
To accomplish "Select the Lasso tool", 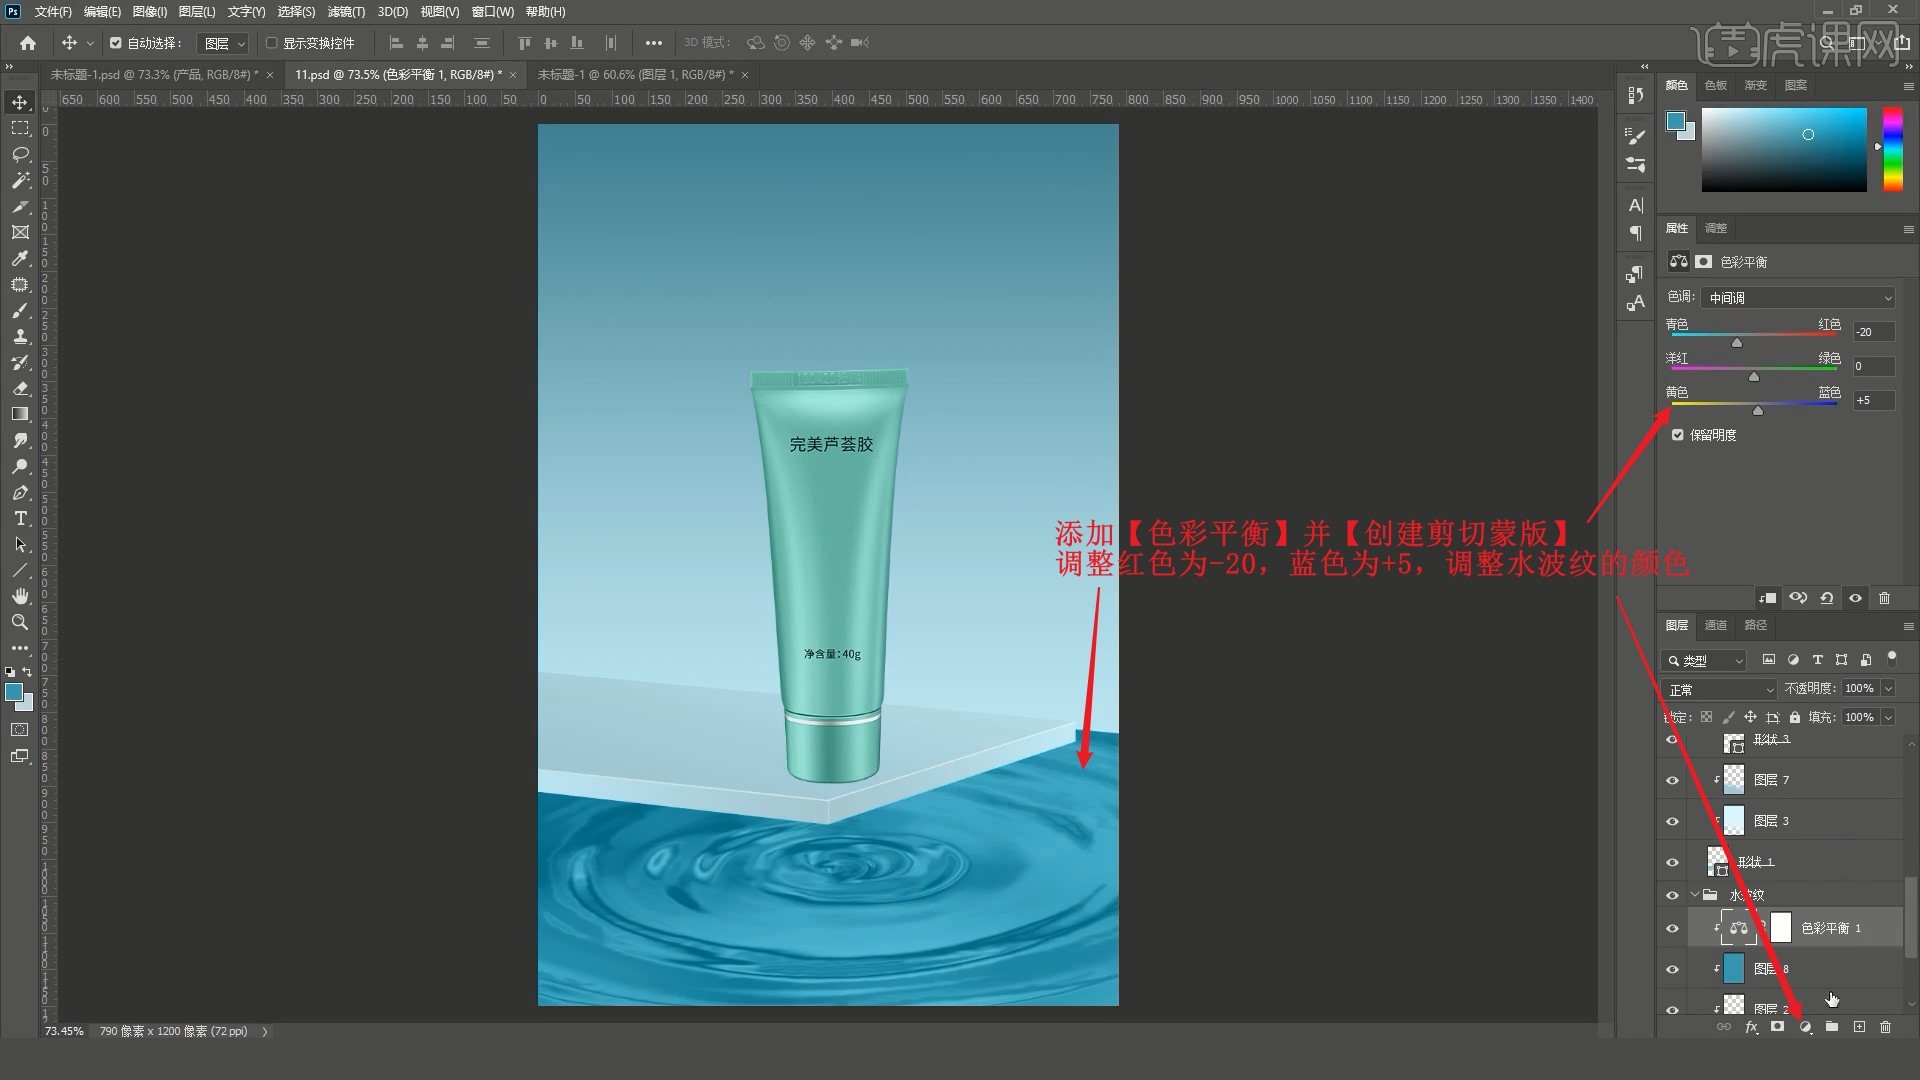I will pos(20,154).
